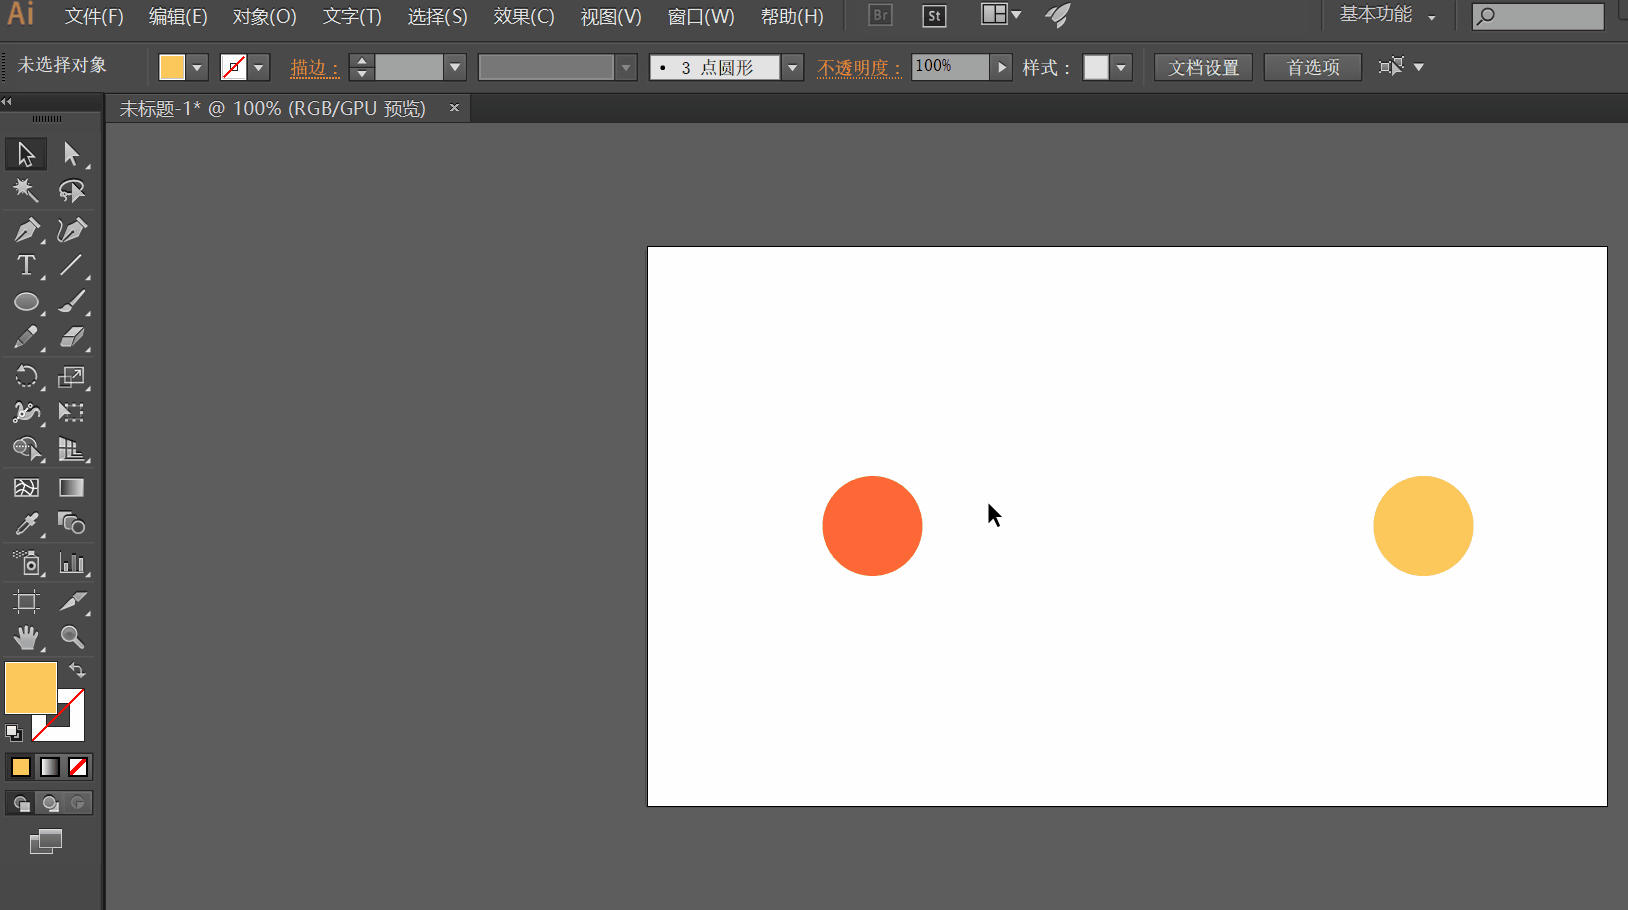Open the 3 点圆形 brush dropdown
1628x910 pixels.
(792, 68)
